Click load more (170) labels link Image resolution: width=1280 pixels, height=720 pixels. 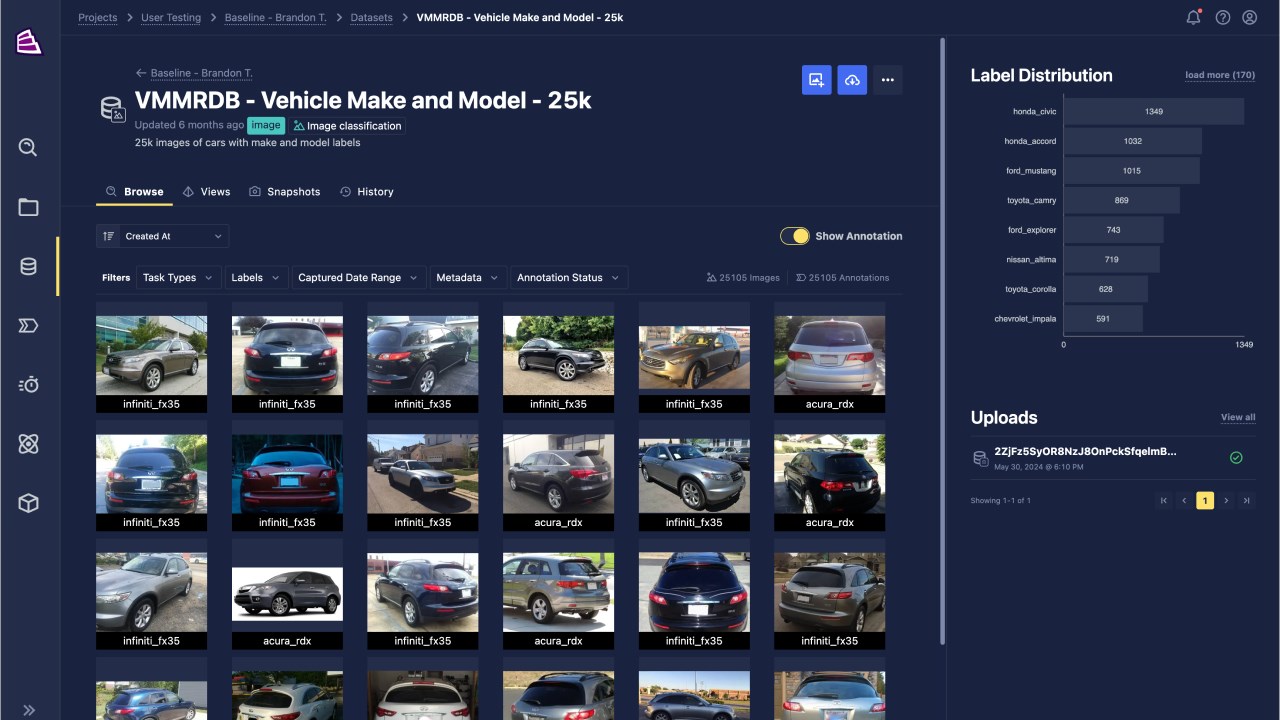[x=1220, y=75]
